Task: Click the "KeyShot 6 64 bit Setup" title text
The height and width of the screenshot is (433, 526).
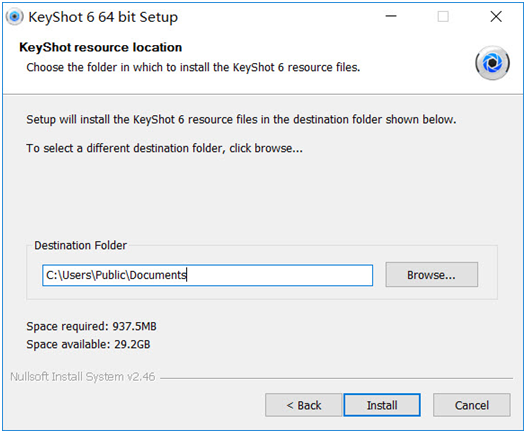Action: [103, 17]
